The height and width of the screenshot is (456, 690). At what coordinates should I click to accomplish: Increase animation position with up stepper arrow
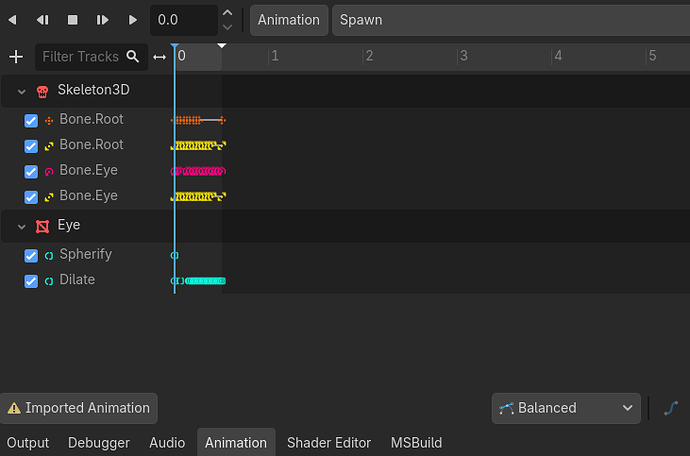(227, 13)
